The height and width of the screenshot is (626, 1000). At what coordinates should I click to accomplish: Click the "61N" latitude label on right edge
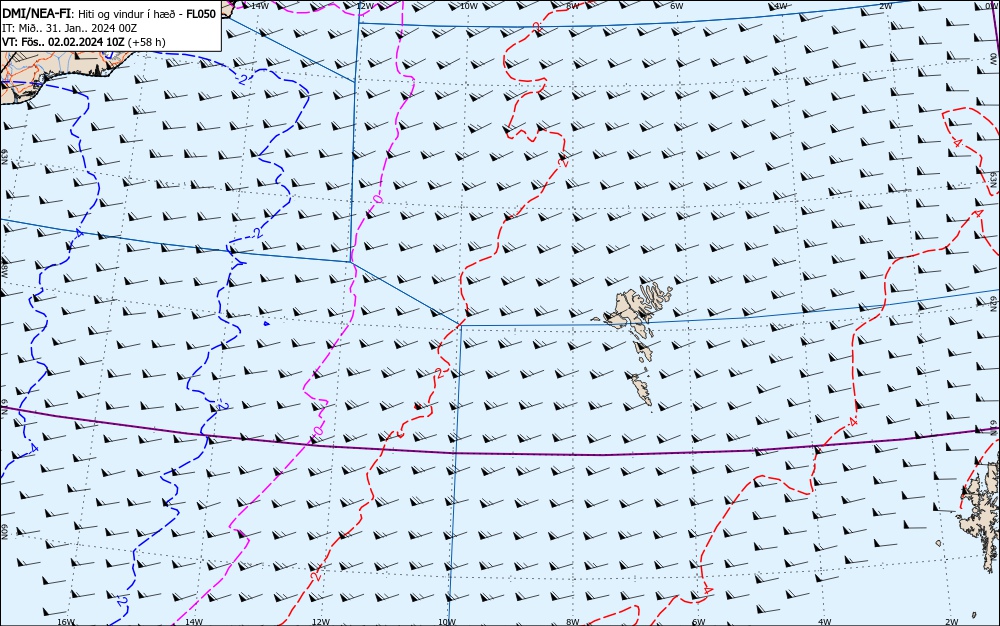coord(994,427)
